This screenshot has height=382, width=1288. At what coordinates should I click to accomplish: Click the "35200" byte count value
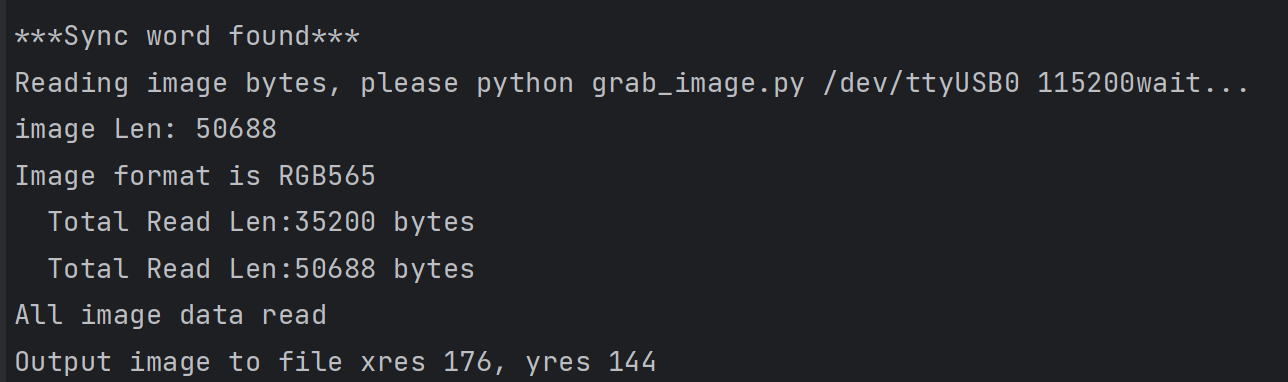click(335, 222)
